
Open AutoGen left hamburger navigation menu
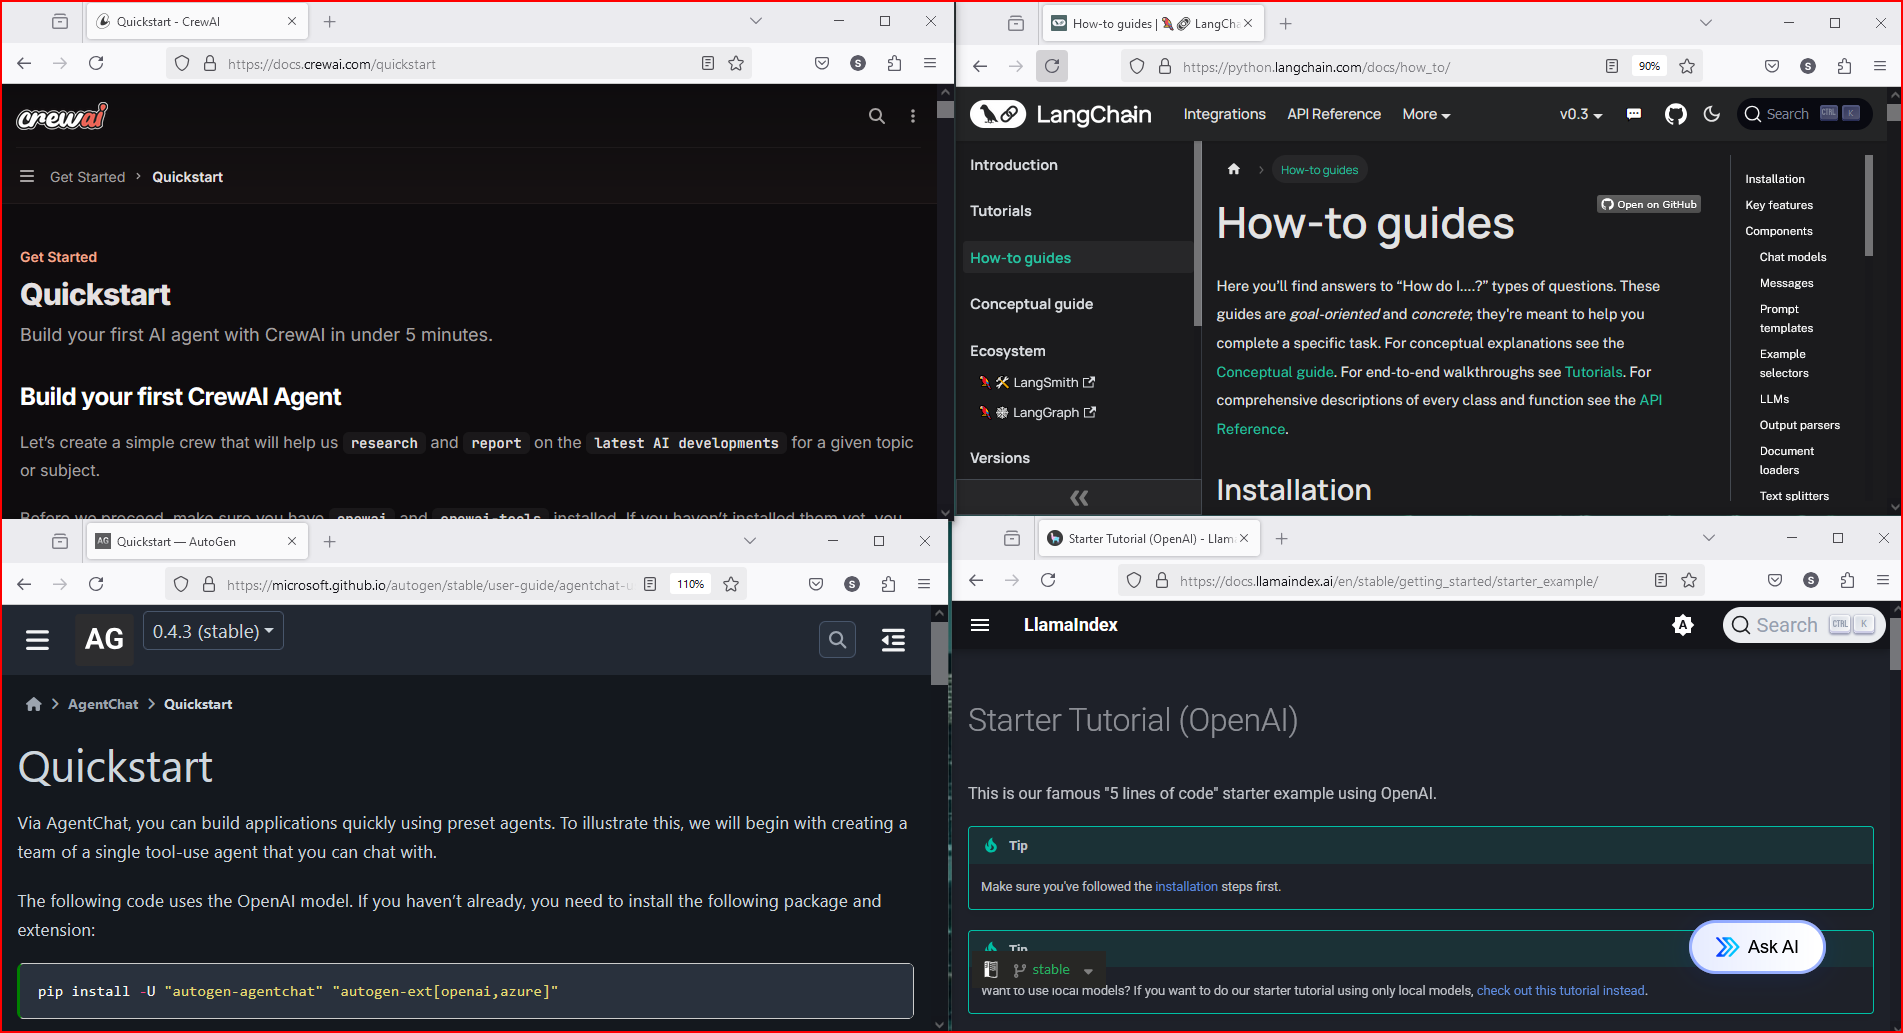pyautogui.click(x=37, y=639)
